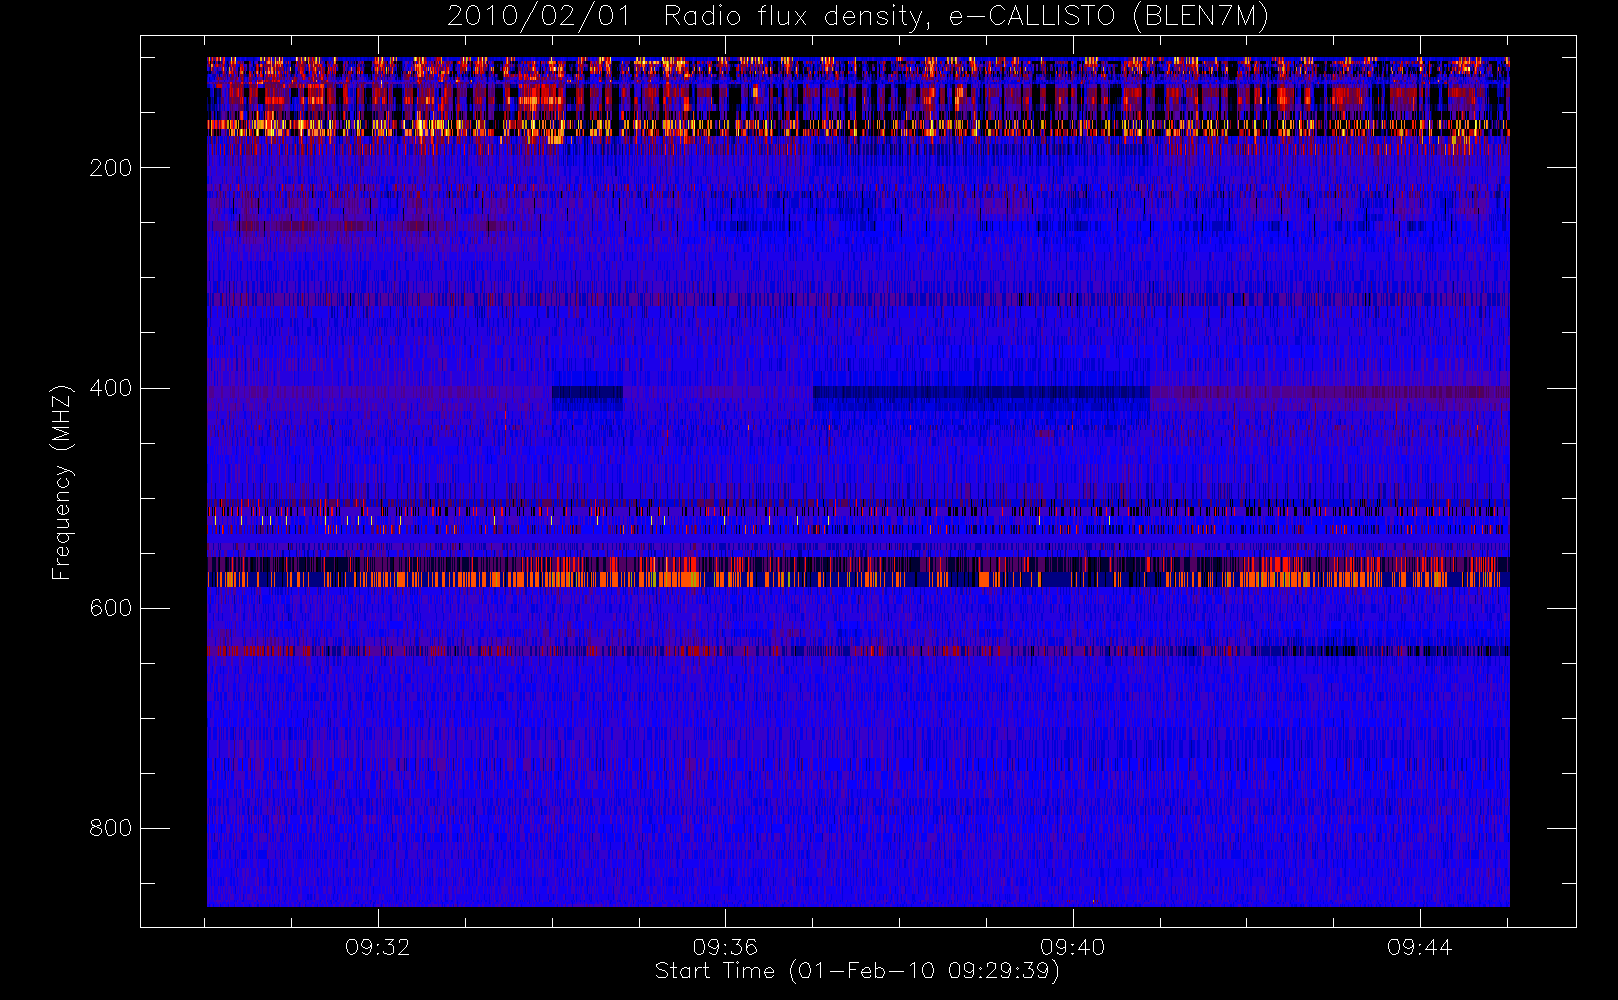Select the 800 MHz frequency tick label

click(x=111, y=828)
